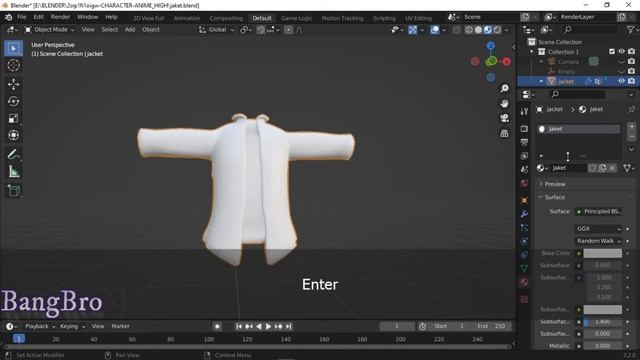Click Subsurface Color swatch
Screen dimensions: 640x360
[x=602, y=309]
